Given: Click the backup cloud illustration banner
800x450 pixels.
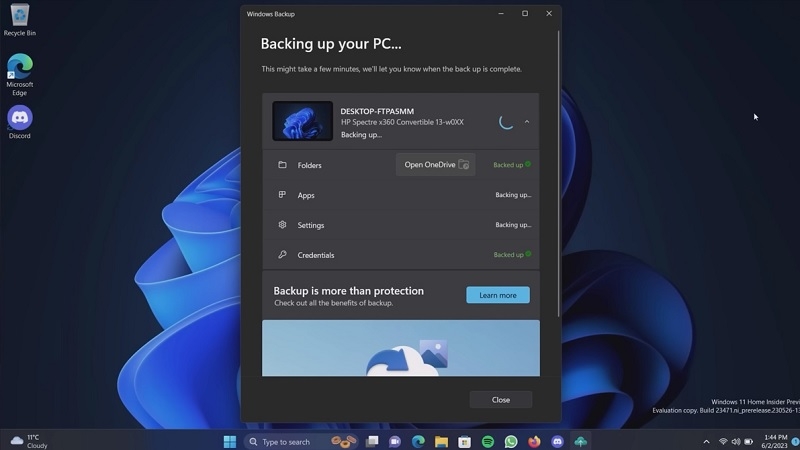Looking at the screenshot, I should tap(401, 348).
